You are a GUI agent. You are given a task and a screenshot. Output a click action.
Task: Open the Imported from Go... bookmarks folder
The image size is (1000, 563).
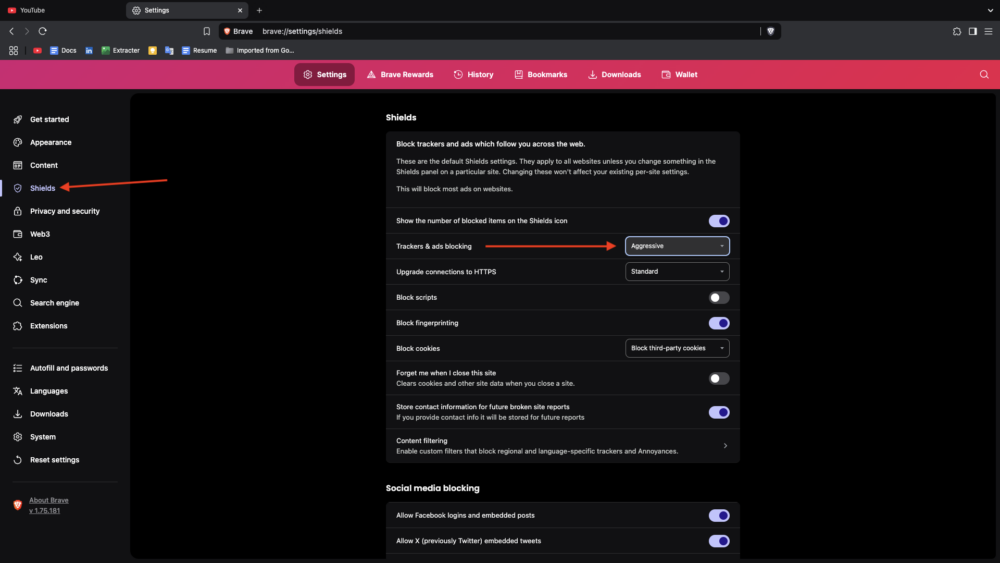260,50
